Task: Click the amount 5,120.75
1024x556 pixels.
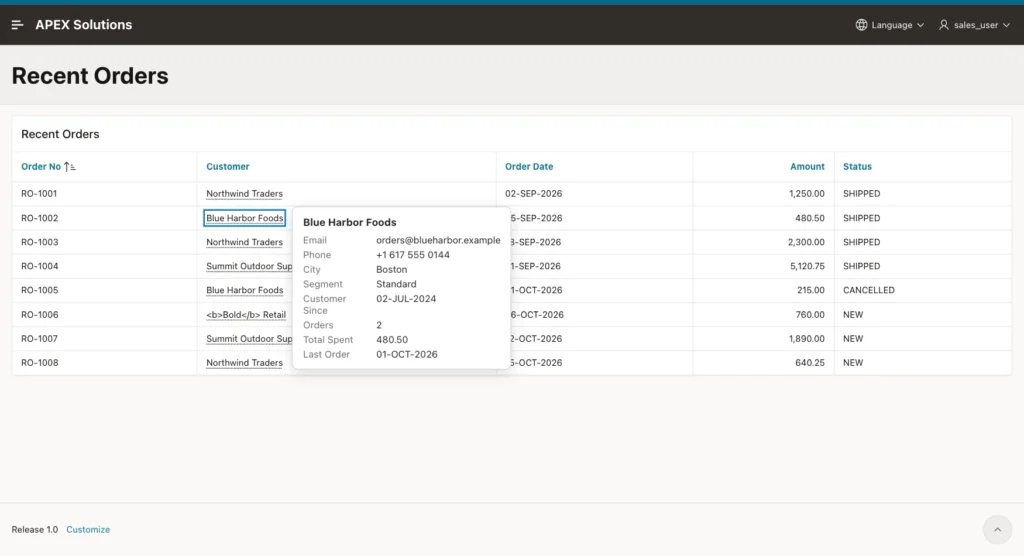Action: point(807,266)
